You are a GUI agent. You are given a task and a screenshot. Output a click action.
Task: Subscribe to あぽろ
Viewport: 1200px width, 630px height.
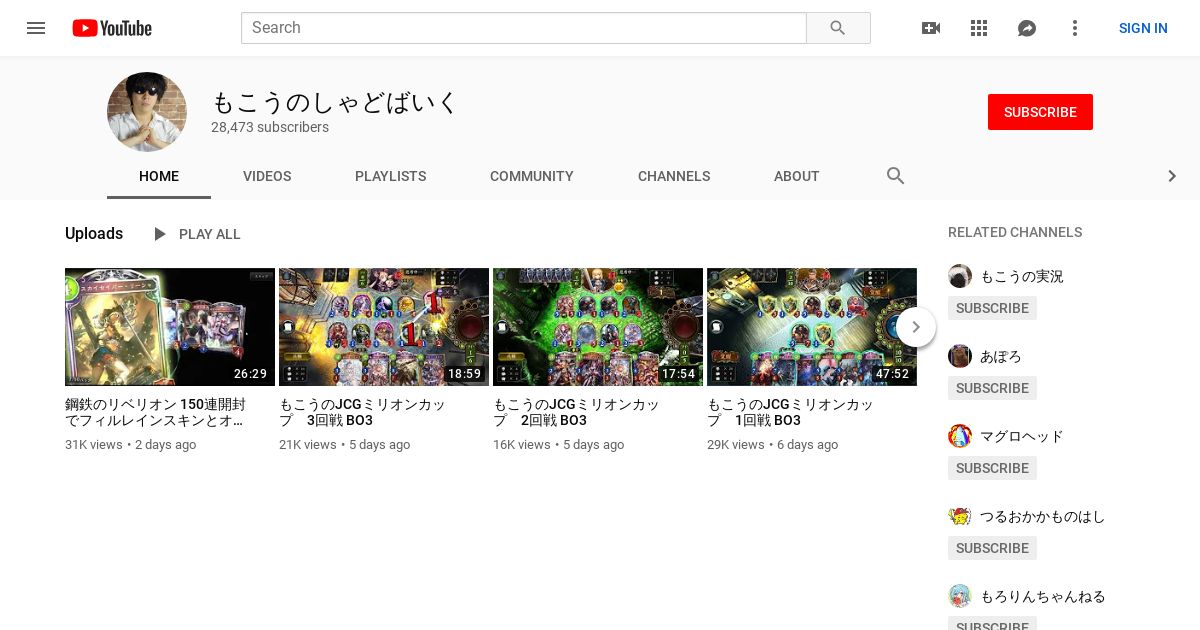point(992,388)
